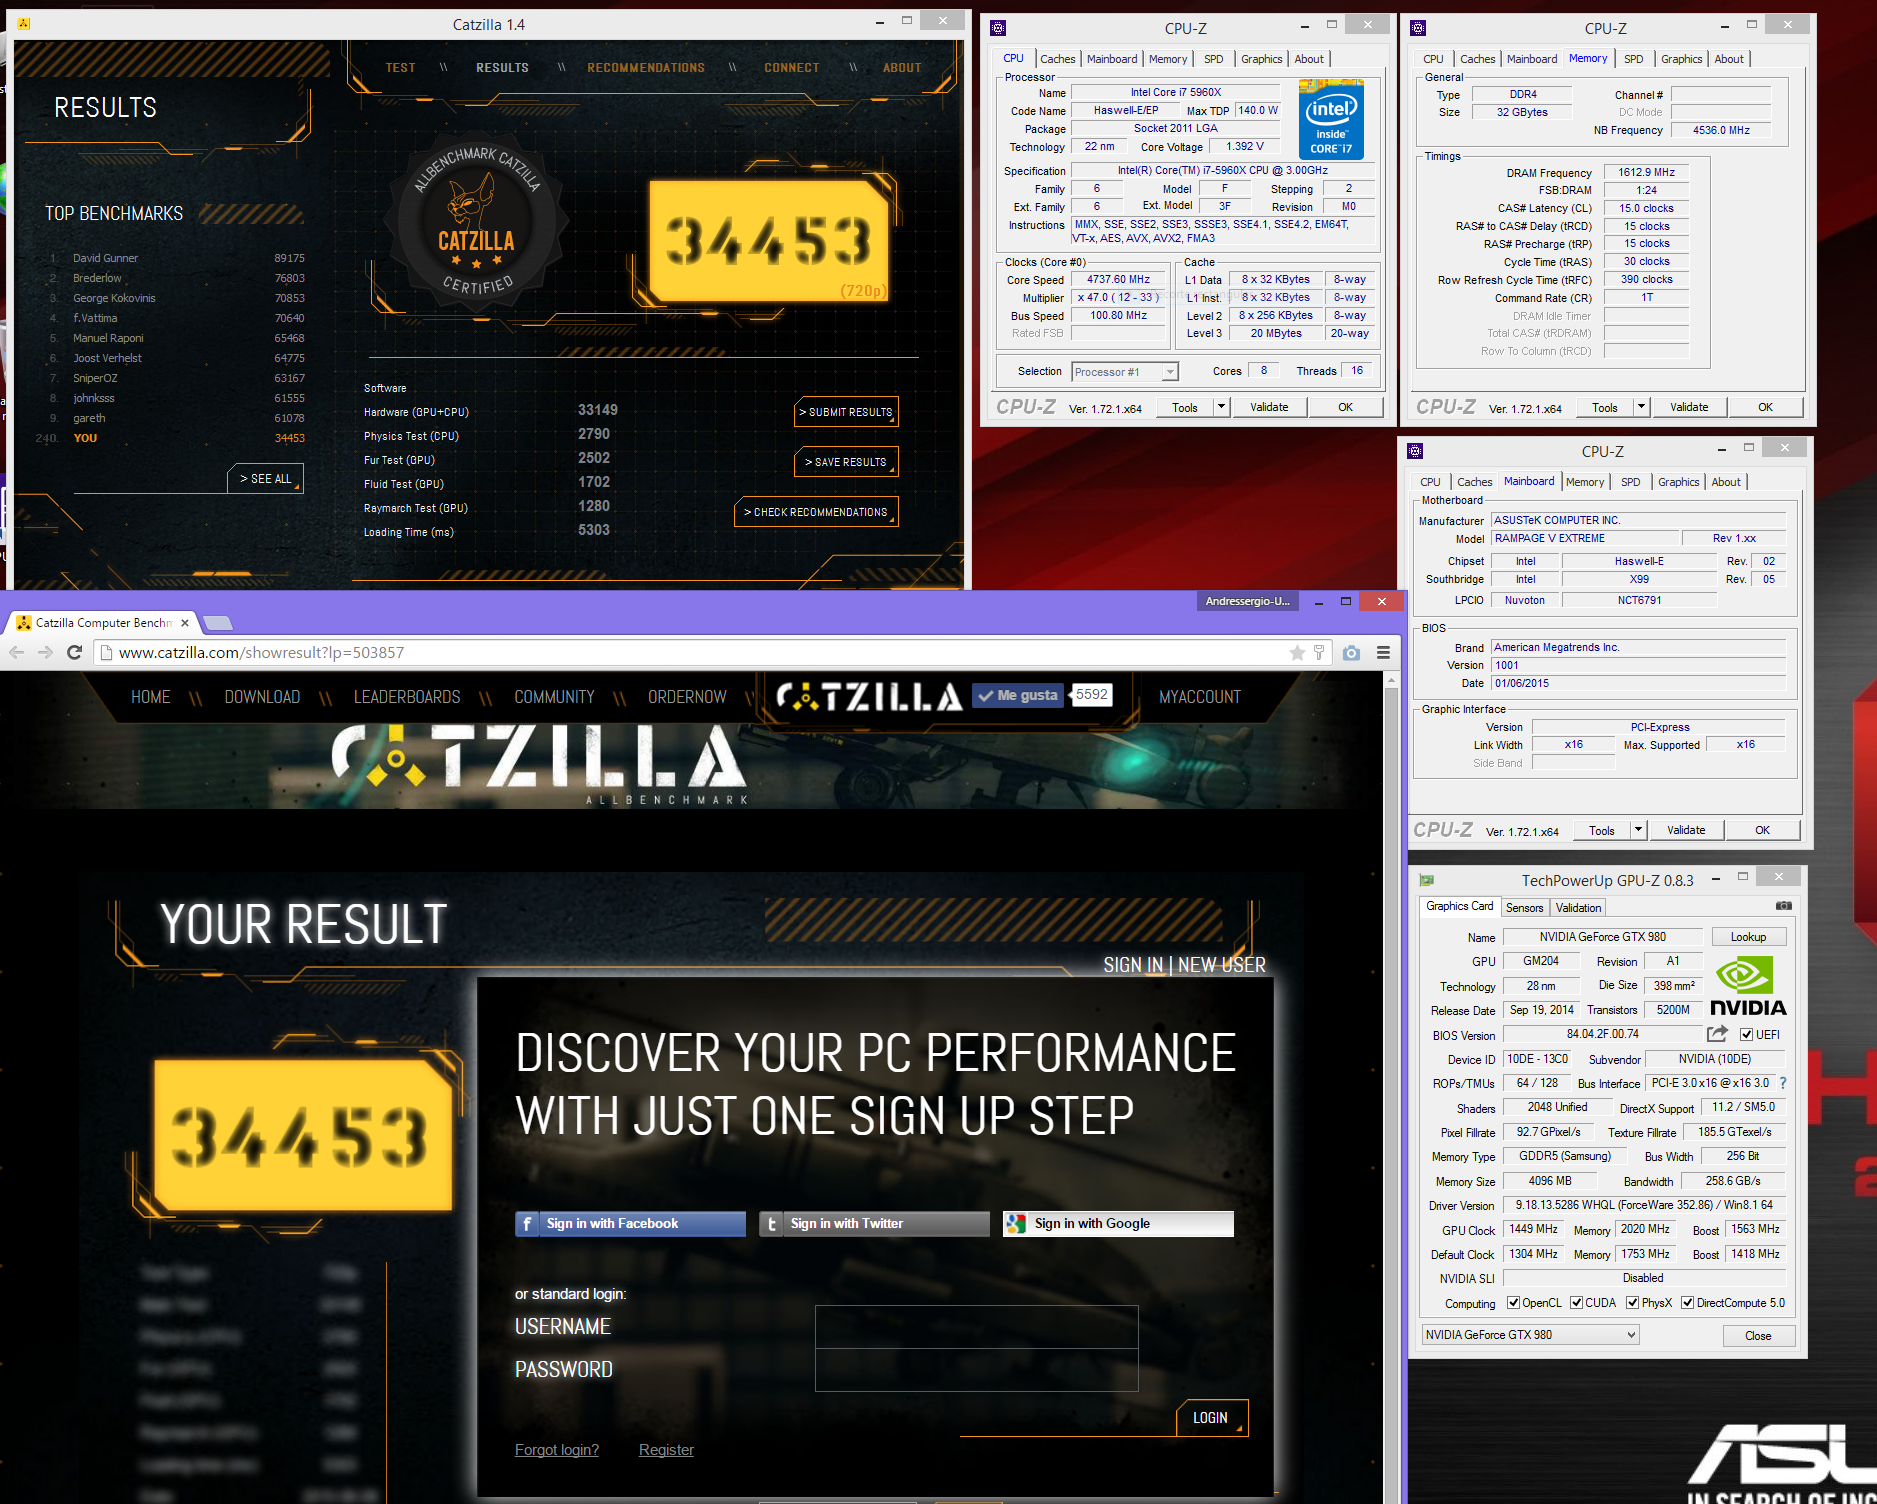Switch to the Validation tab in GPU-Z
The image size is (1877, 1504).
tap(1578, 908)
